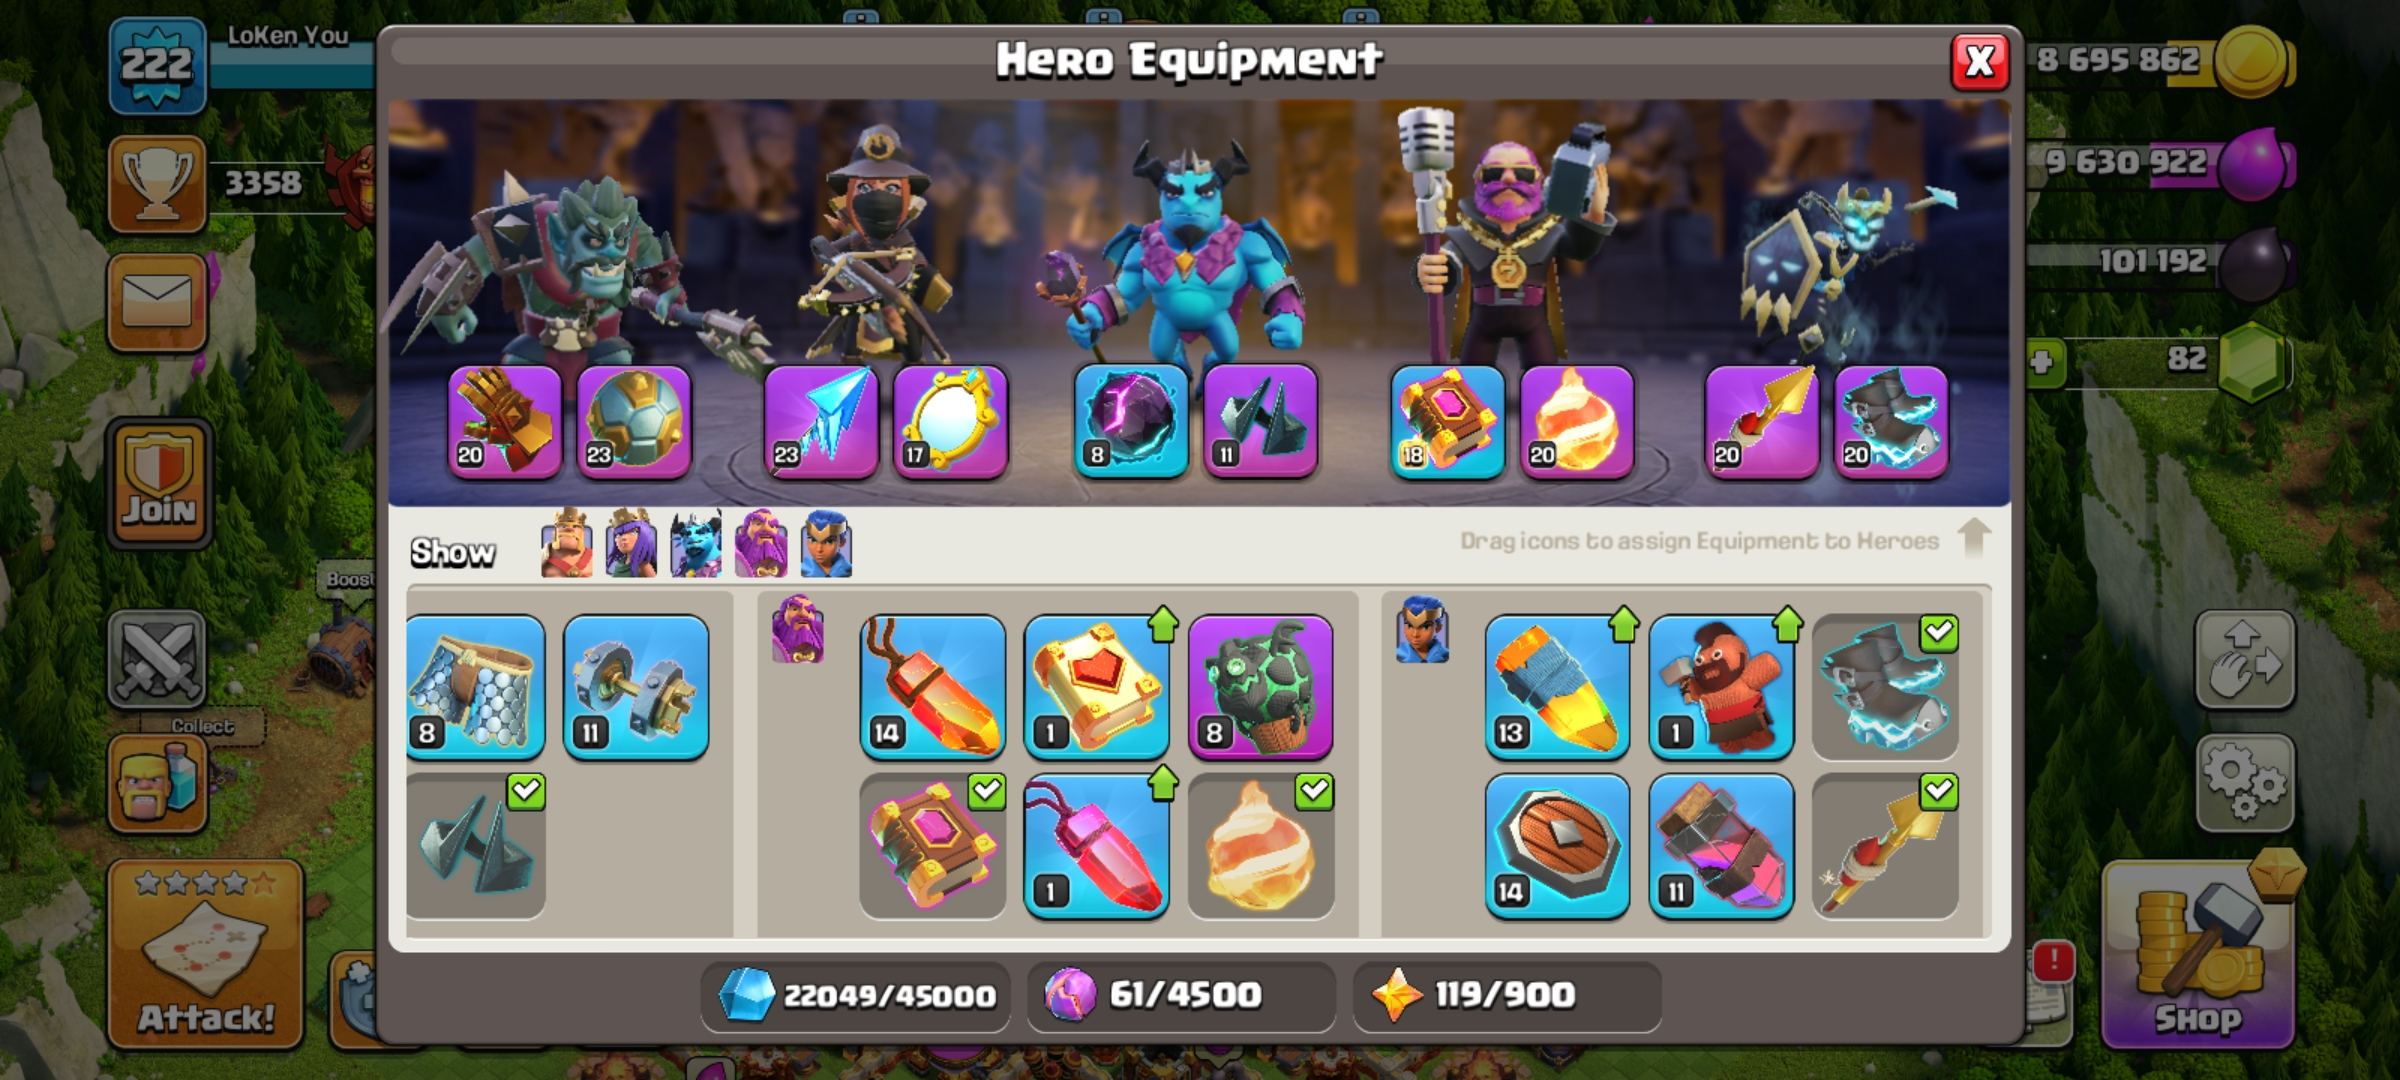Open the Shop
The width and height of the screenshot is (2400, 1080).
2198,956
